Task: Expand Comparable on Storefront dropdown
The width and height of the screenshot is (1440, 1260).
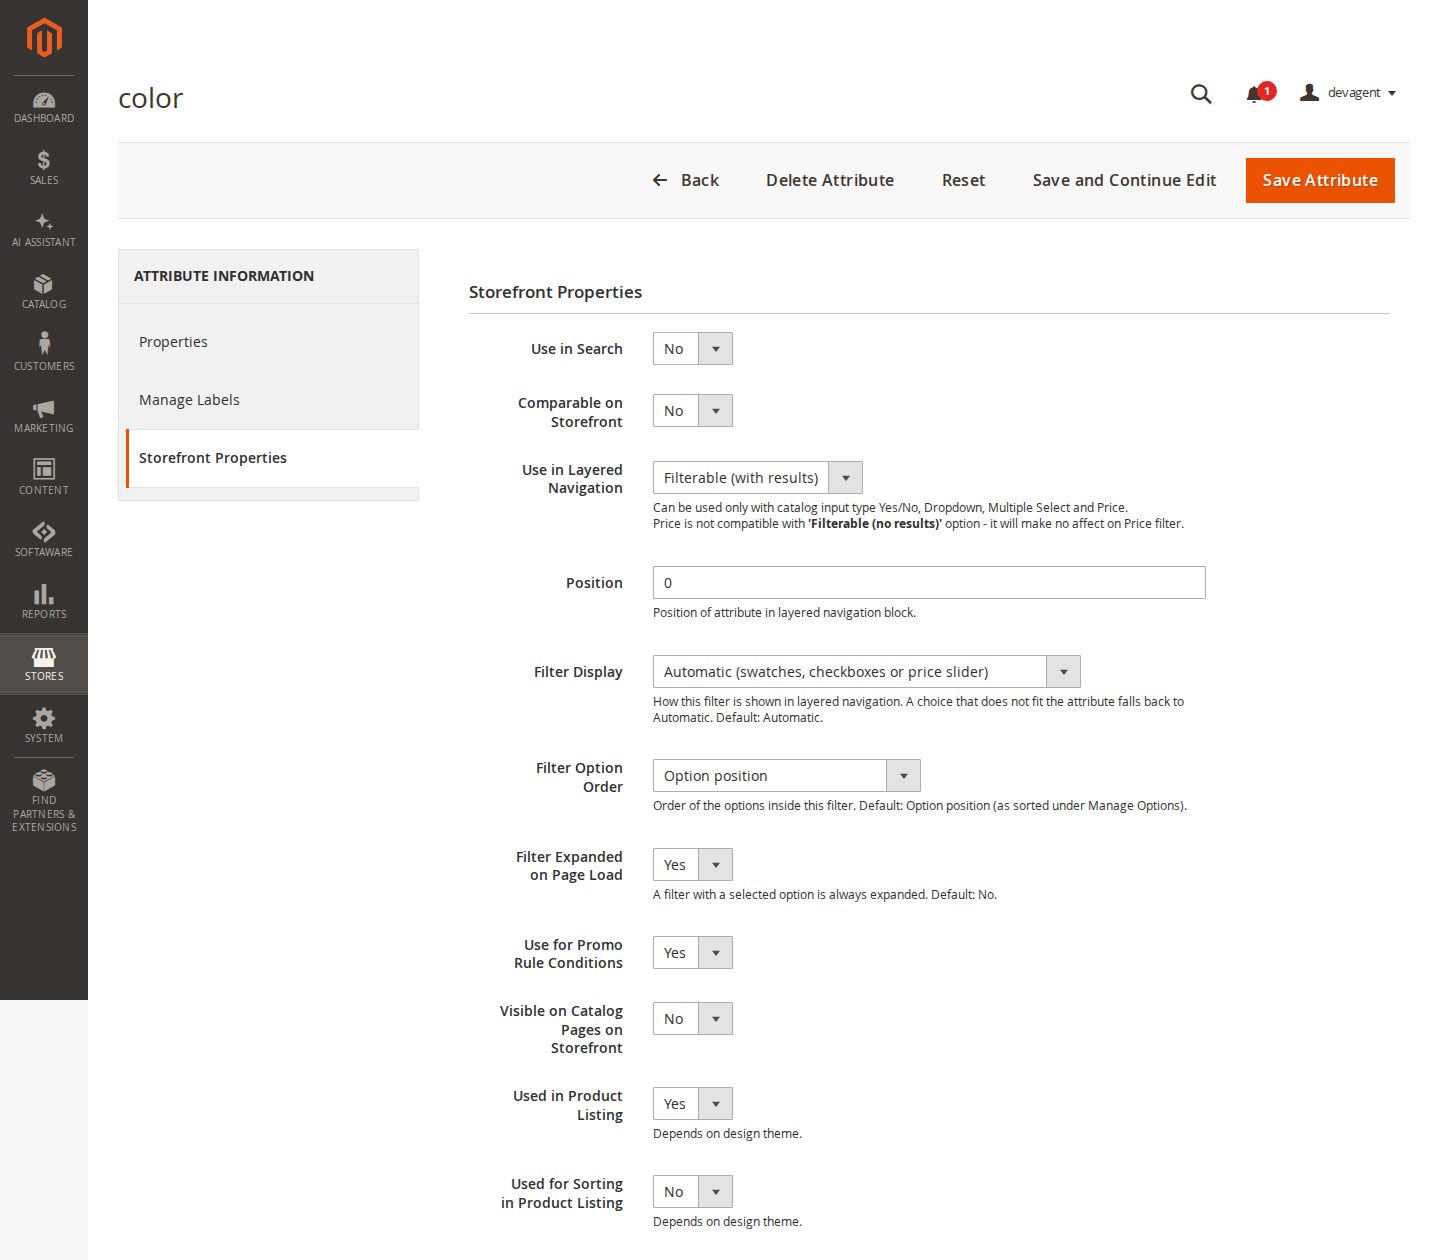Action: (693, 411)
